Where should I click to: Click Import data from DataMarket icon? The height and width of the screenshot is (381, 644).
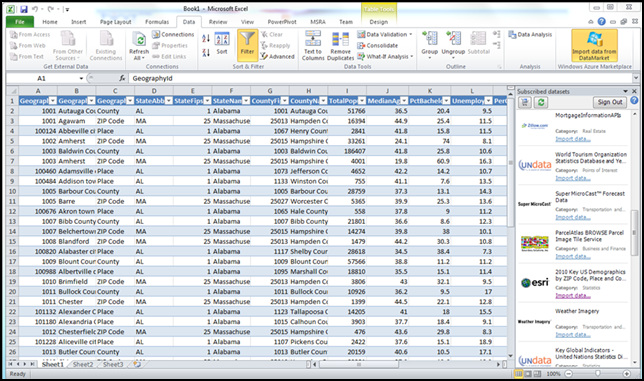594,39
